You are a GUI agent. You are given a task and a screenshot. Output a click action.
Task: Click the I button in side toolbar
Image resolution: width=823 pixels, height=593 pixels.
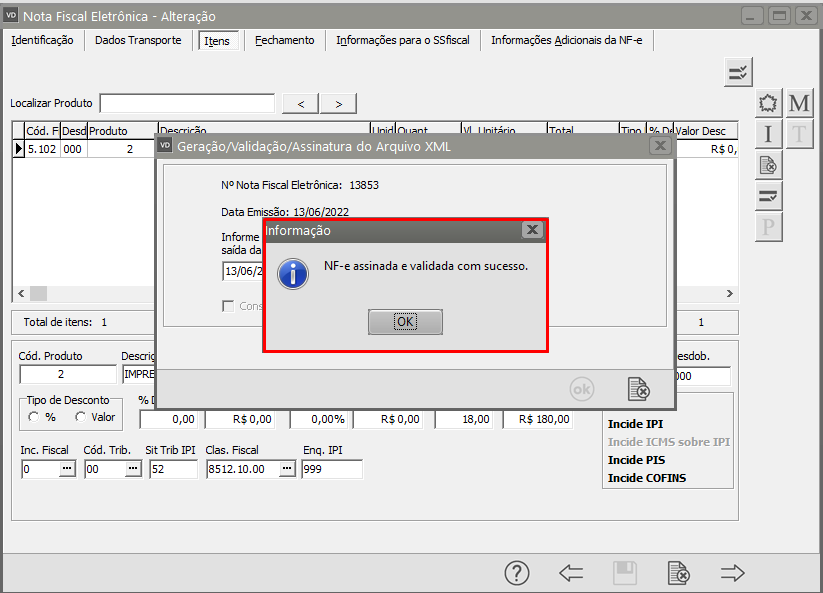click(x=768, y=134)
